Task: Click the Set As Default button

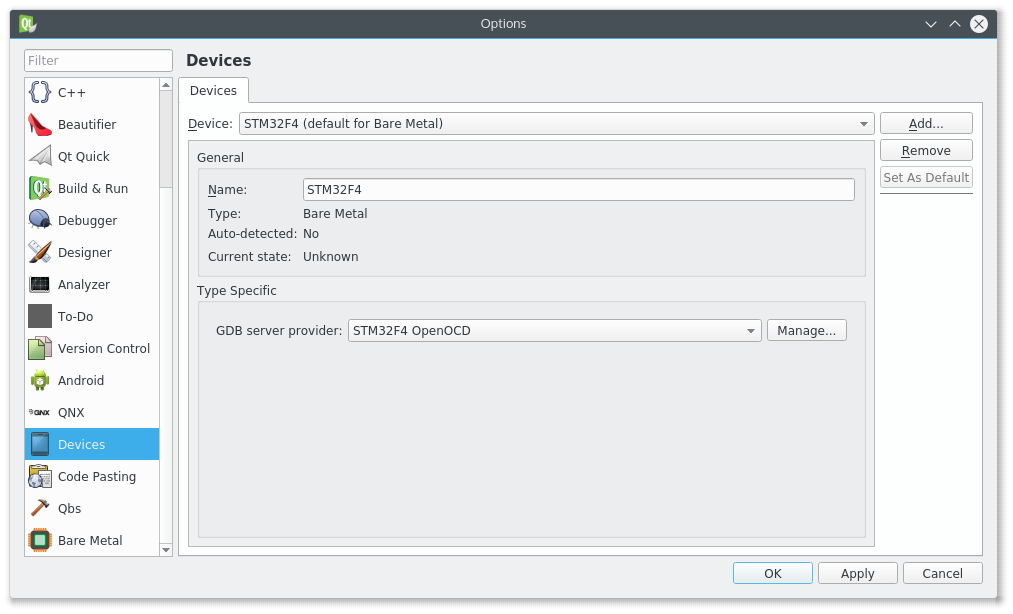Action: (x=926, y=177)
